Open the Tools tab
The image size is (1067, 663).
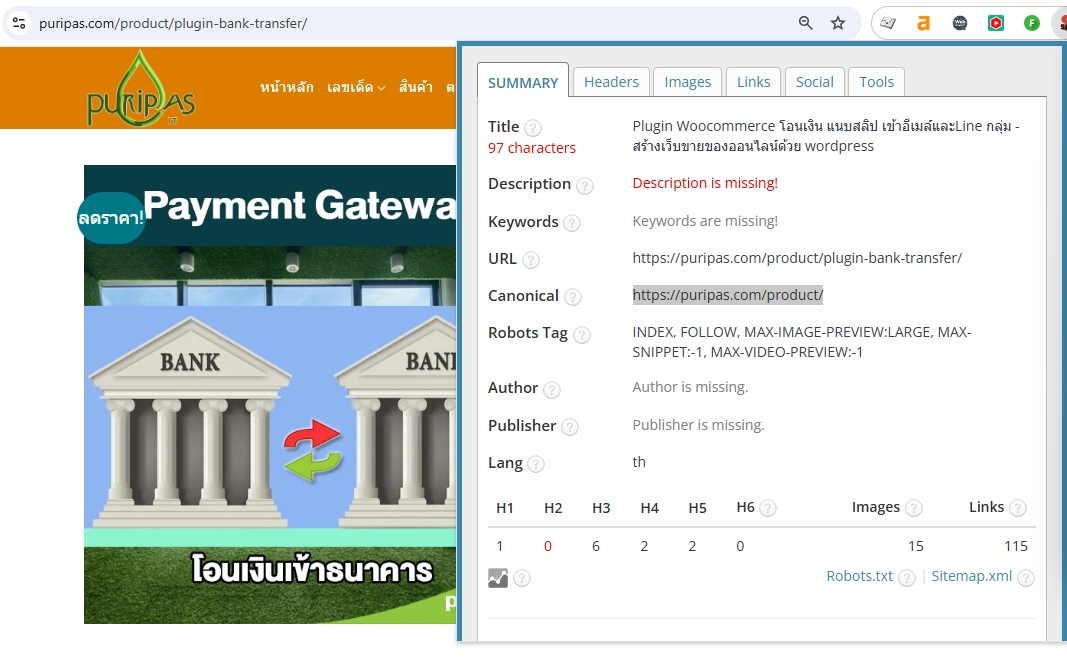pos(877,82)
